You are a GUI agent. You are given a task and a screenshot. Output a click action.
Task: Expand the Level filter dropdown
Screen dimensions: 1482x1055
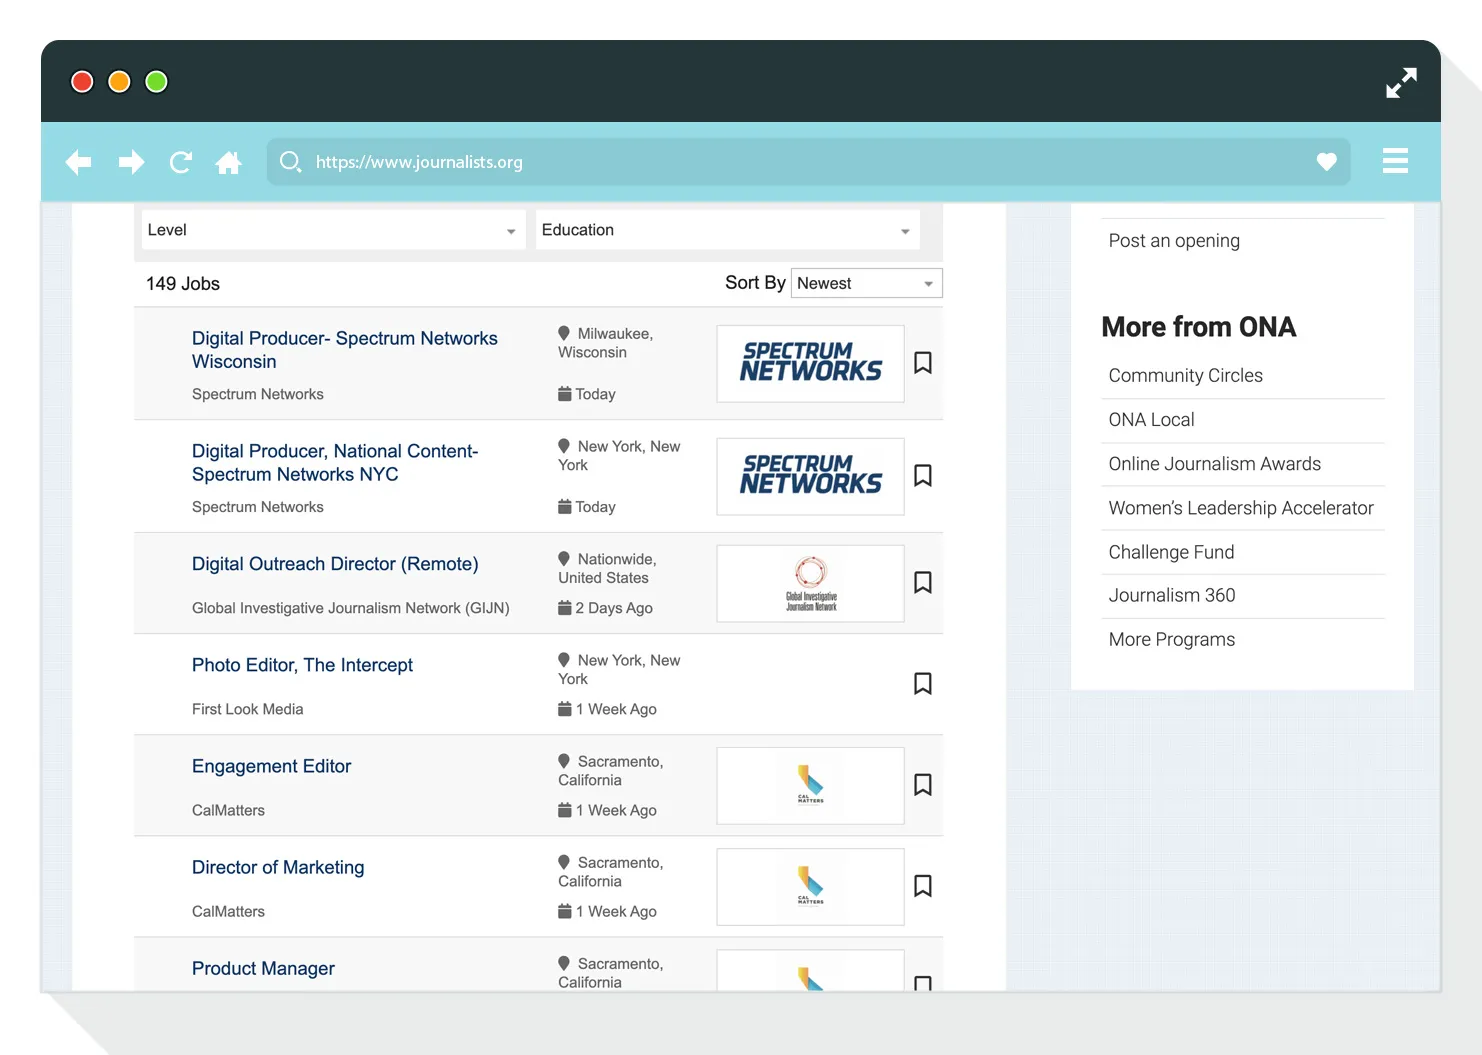pyautogui.click(x=331, y=230)
